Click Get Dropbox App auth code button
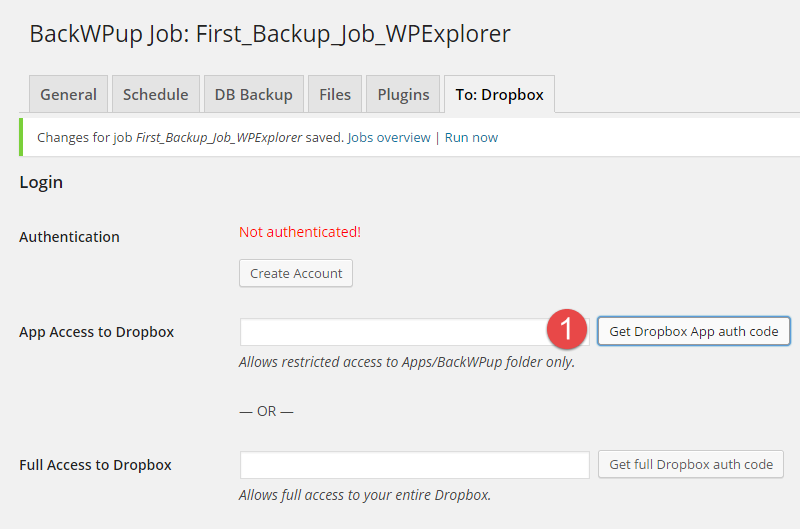The image size is (800, 529). (694, 332)
